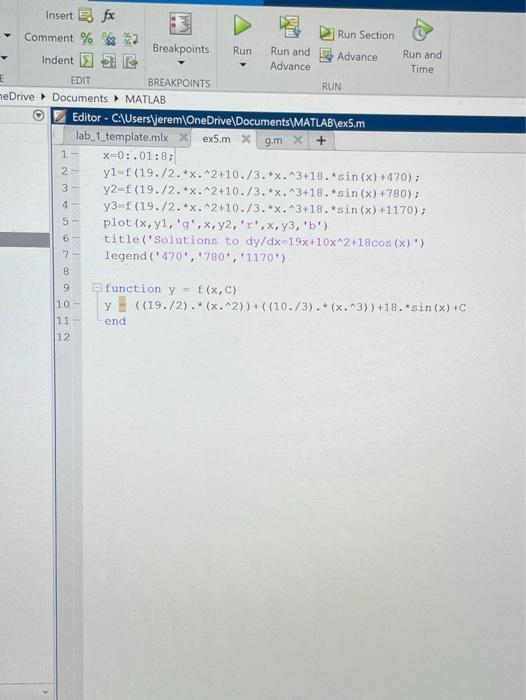
Task: Click the Documents folder in address bar
Action: pyautogui.click(x=80, y=98)
